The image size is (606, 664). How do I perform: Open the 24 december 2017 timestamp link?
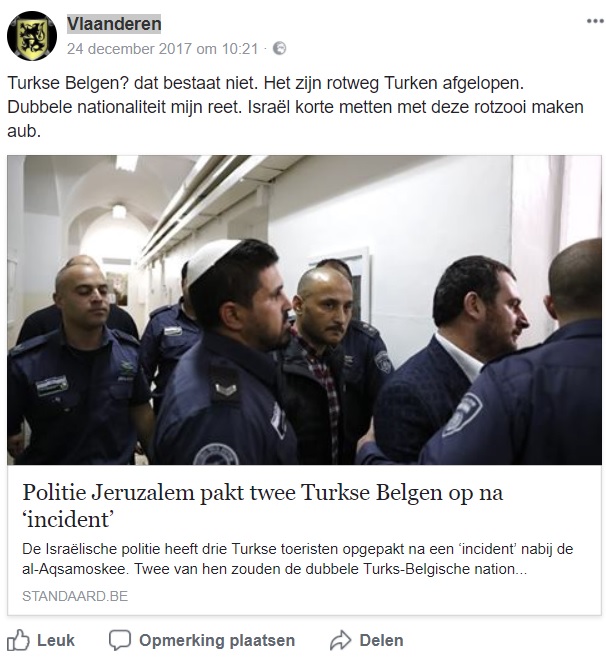(x=162, y=49)
